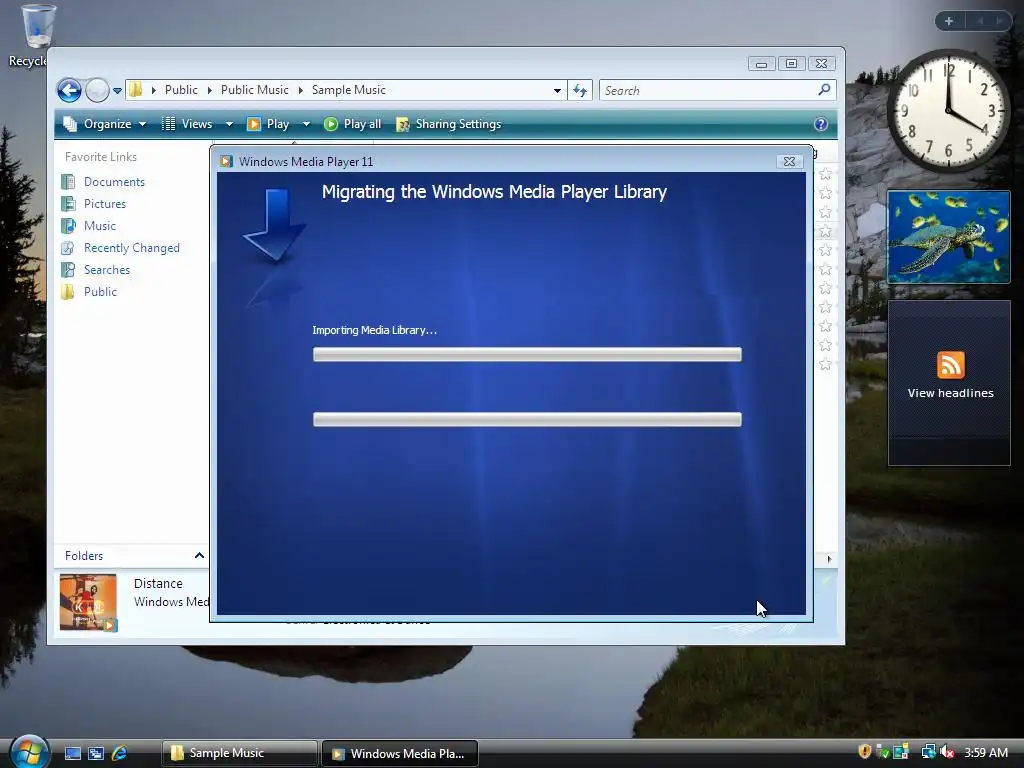
Task: Select Sample Music in the breadcrumb
Action: (x=348, y=90)
